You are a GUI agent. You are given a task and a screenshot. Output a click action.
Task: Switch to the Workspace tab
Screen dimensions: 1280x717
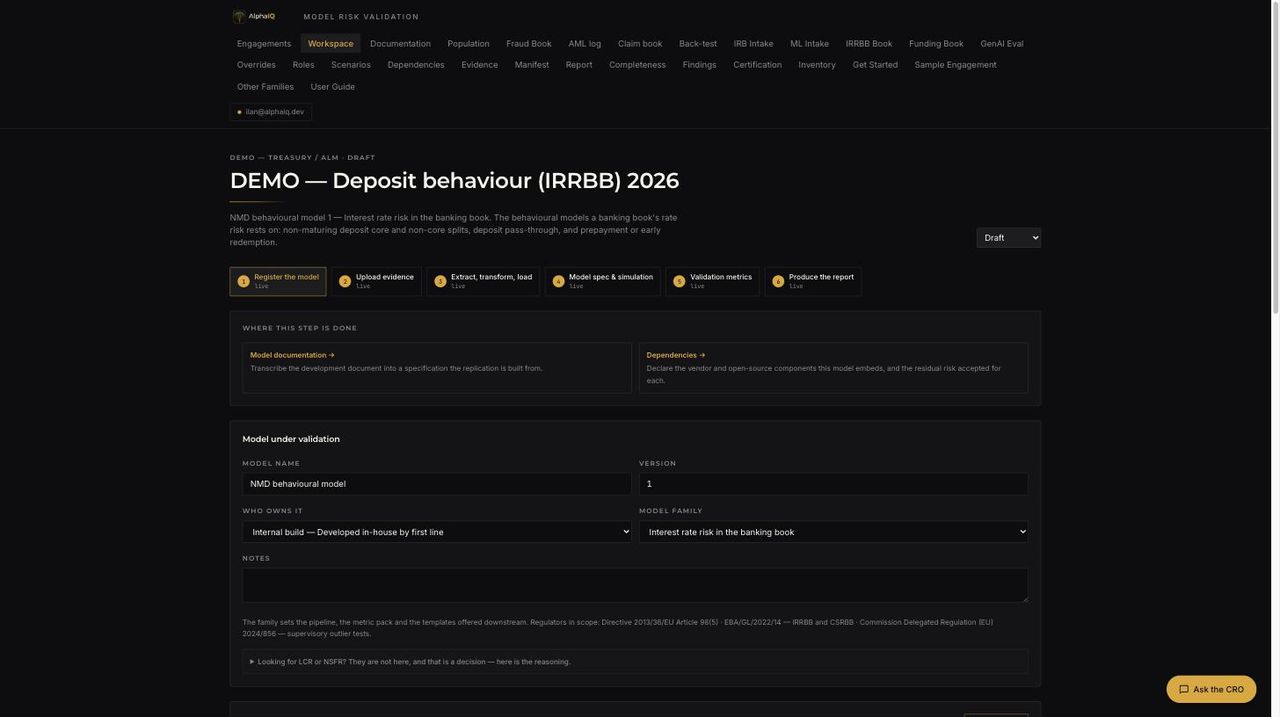(331, 44)
